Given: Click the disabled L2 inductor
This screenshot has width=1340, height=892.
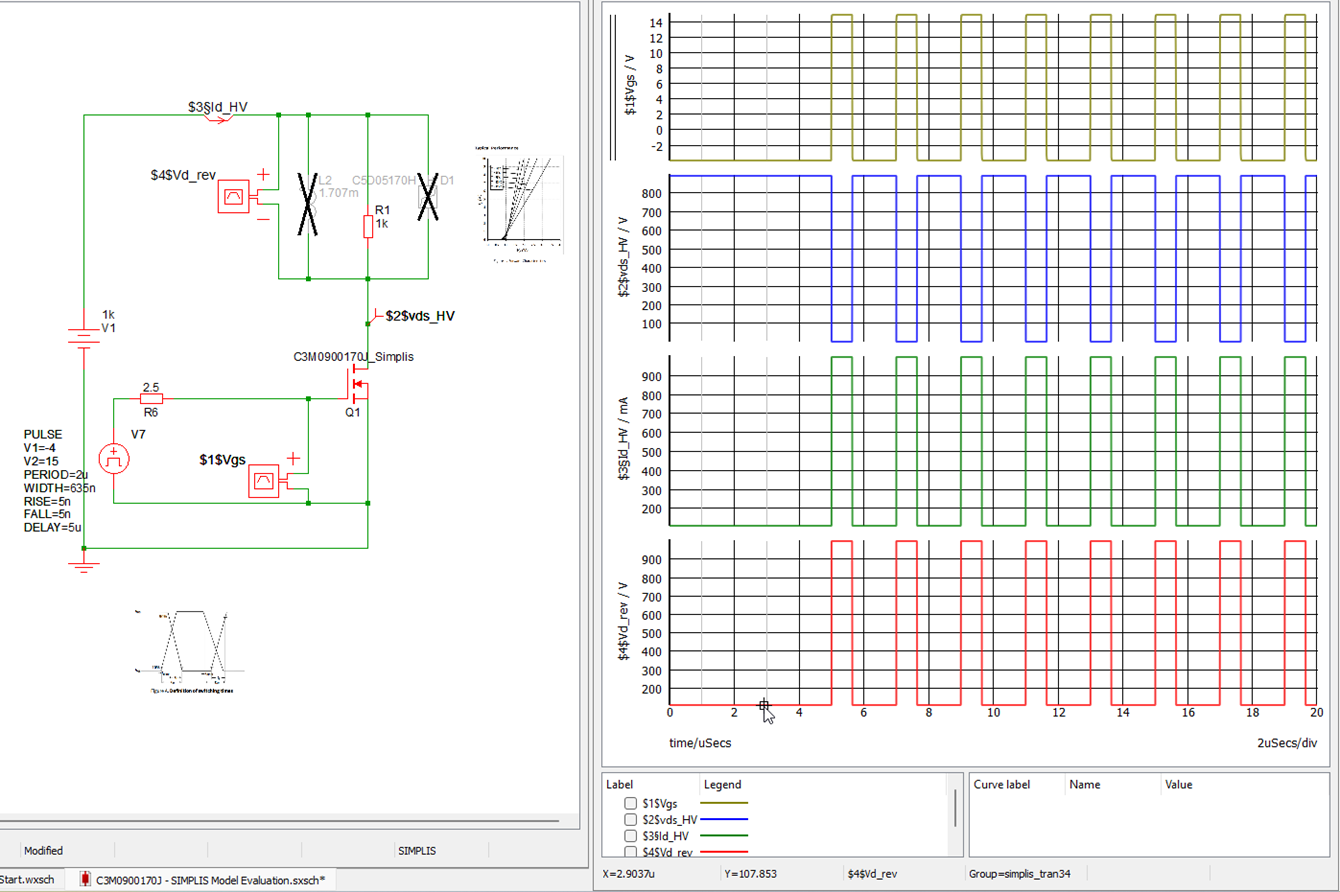Looking at the screenshot, I should click(x=308, y=201).
